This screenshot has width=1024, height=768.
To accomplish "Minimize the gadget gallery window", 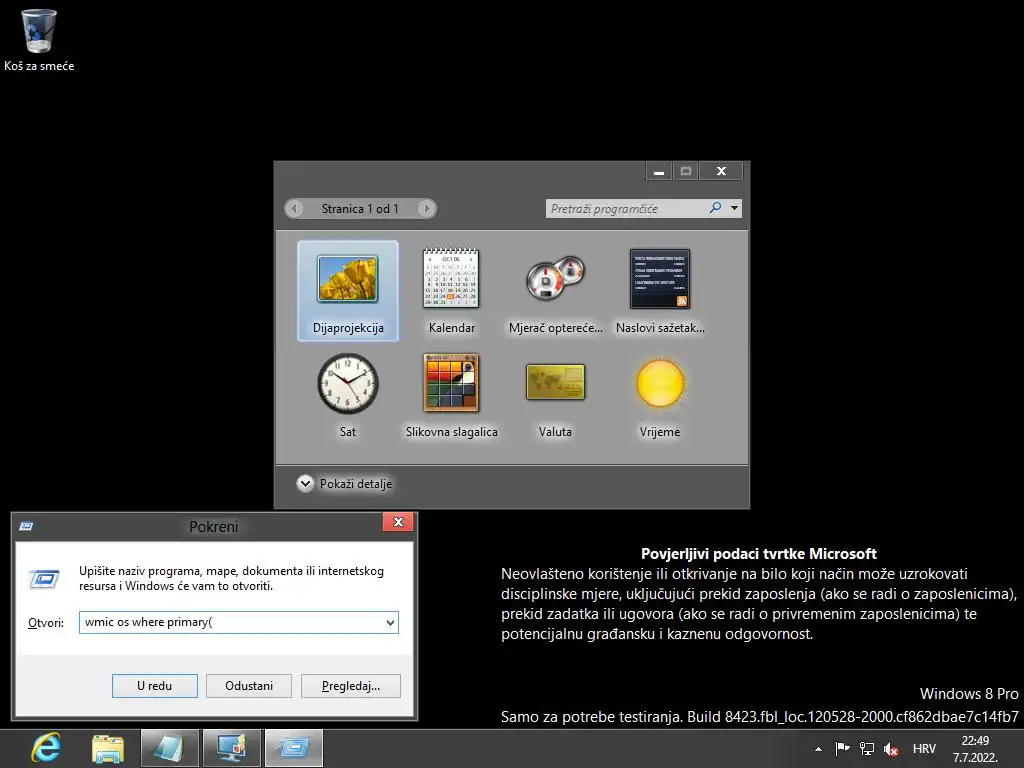I will click(x=659, y=171).
